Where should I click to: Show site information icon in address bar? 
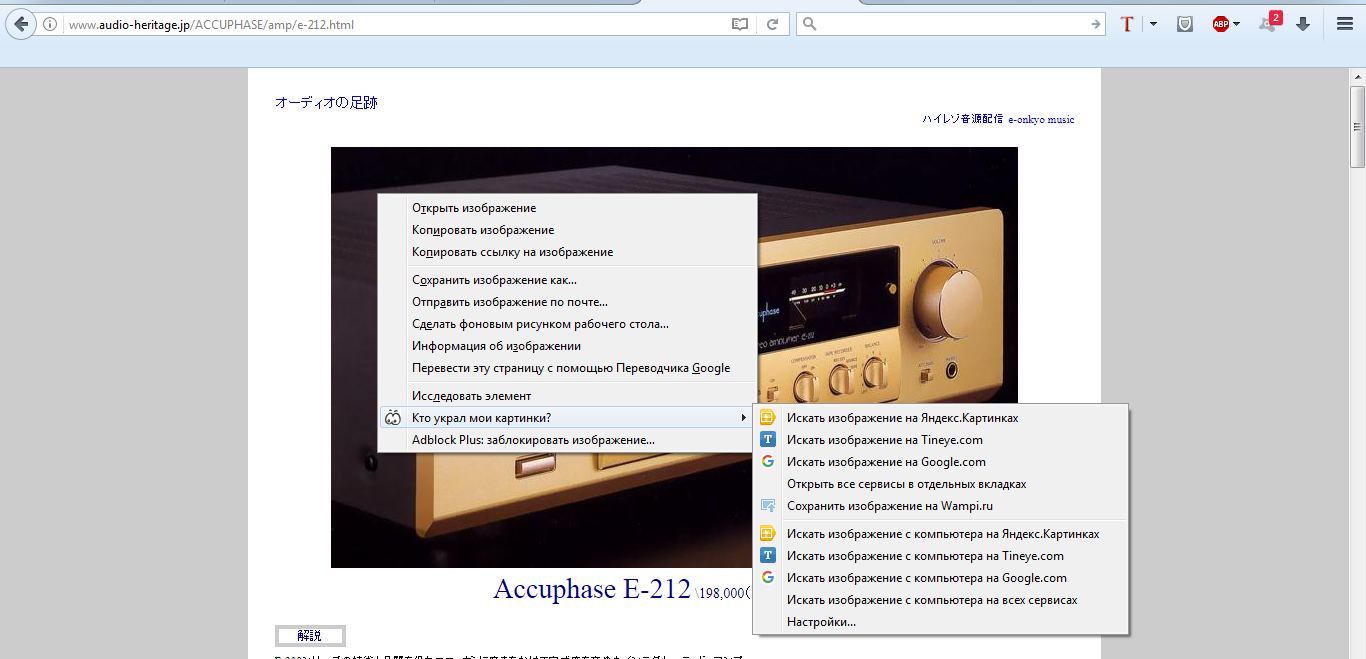[x=50, y=24]
